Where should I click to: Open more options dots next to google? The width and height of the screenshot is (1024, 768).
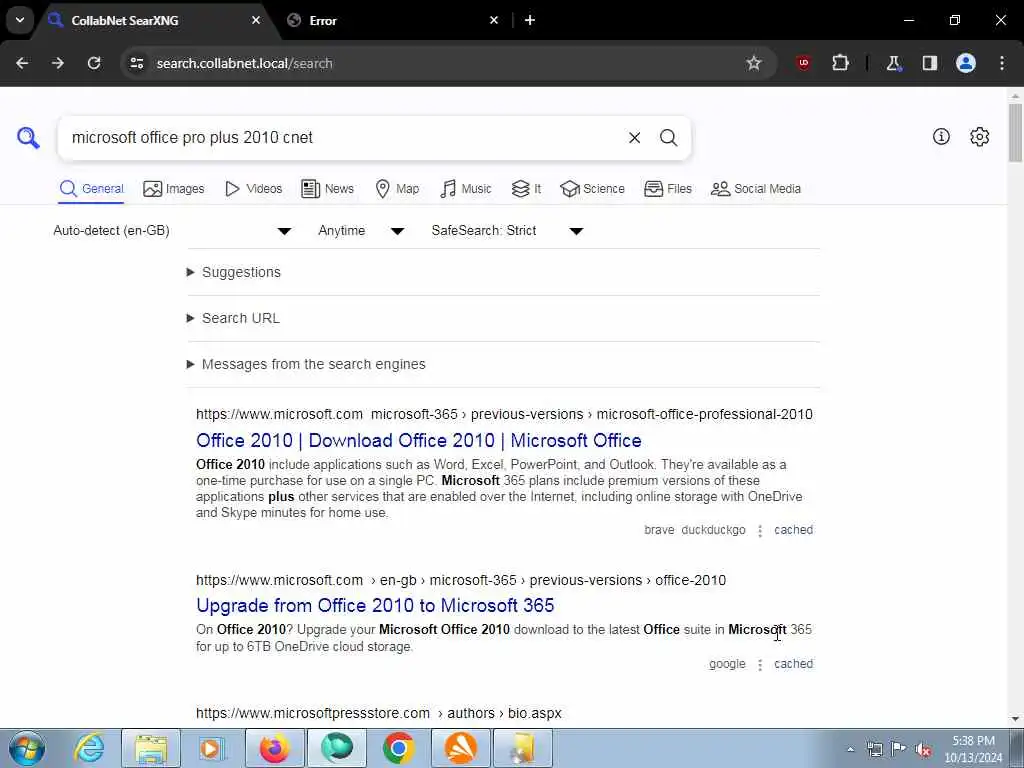[760, 665]
